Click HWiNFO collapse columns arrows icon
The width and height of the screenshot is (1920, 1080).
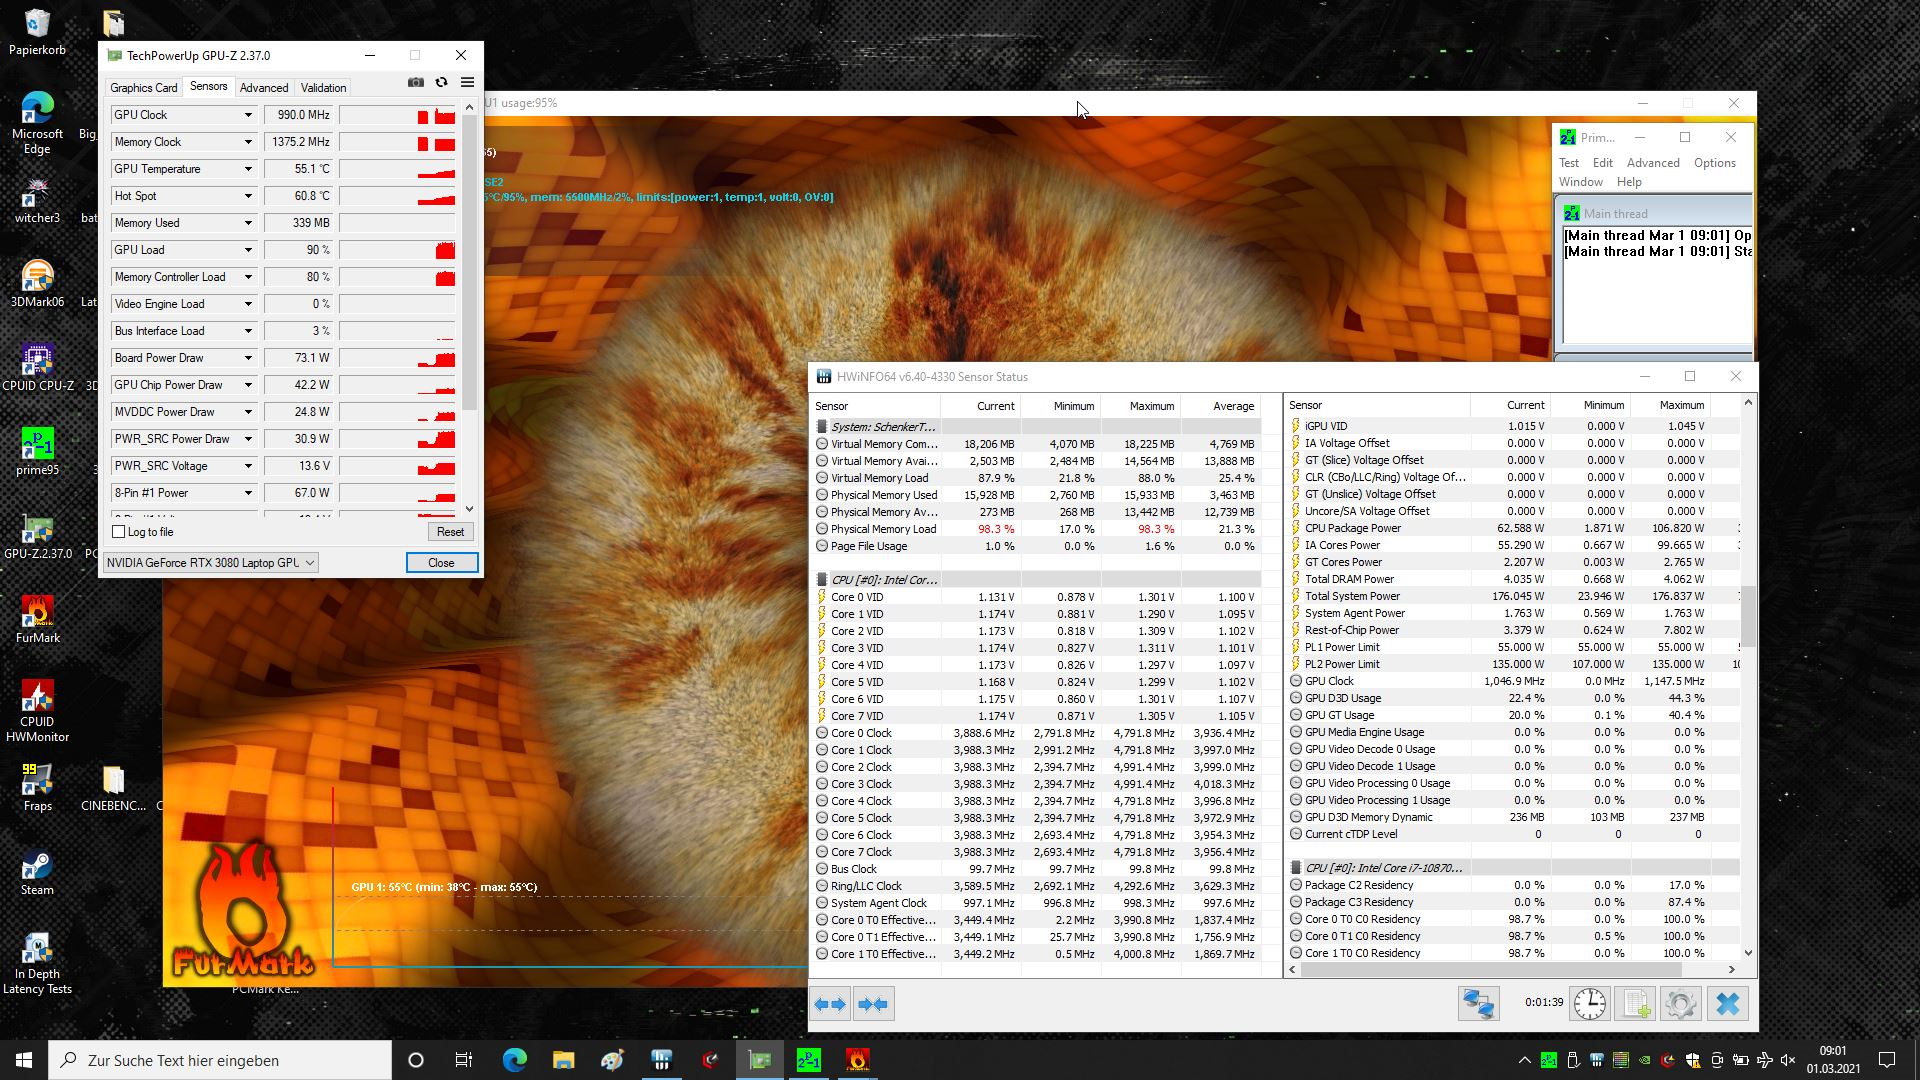pos(873,1004)
